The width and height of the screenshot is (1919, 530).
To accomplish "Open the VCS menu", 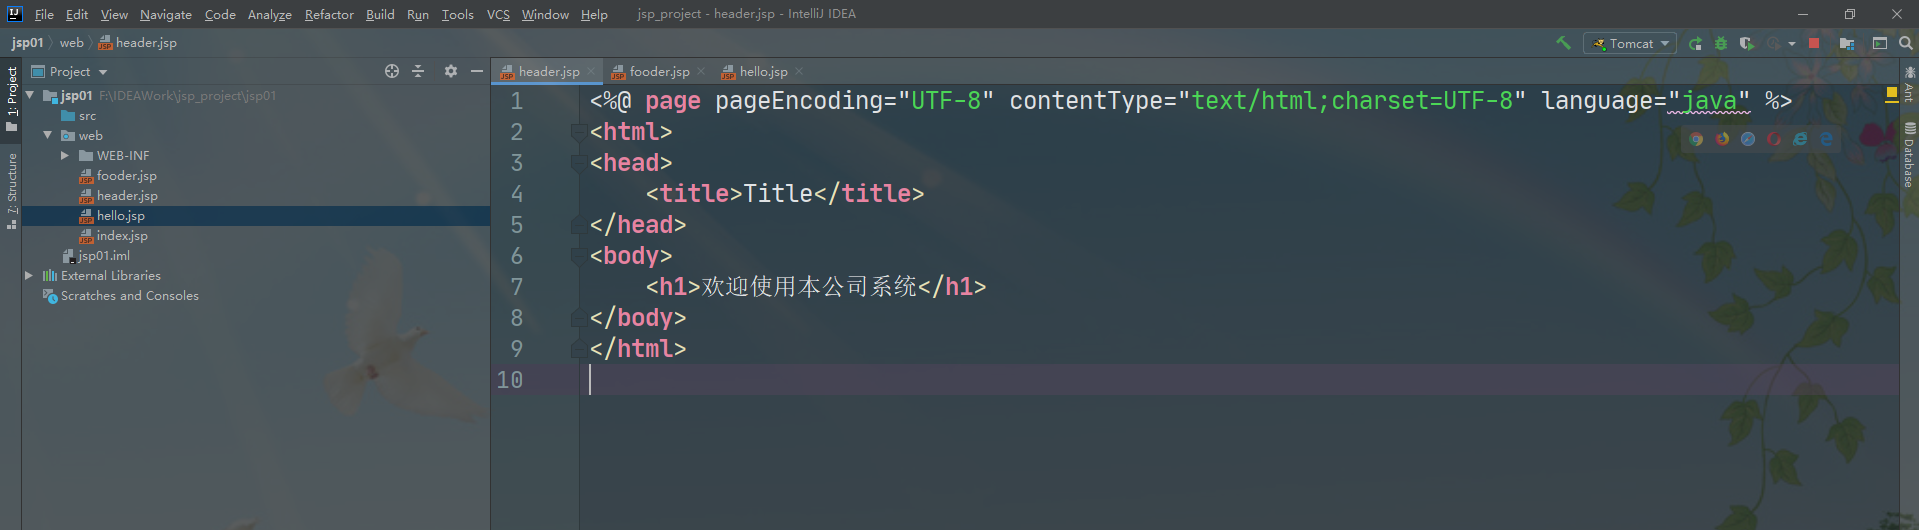I will pos(498,14).
